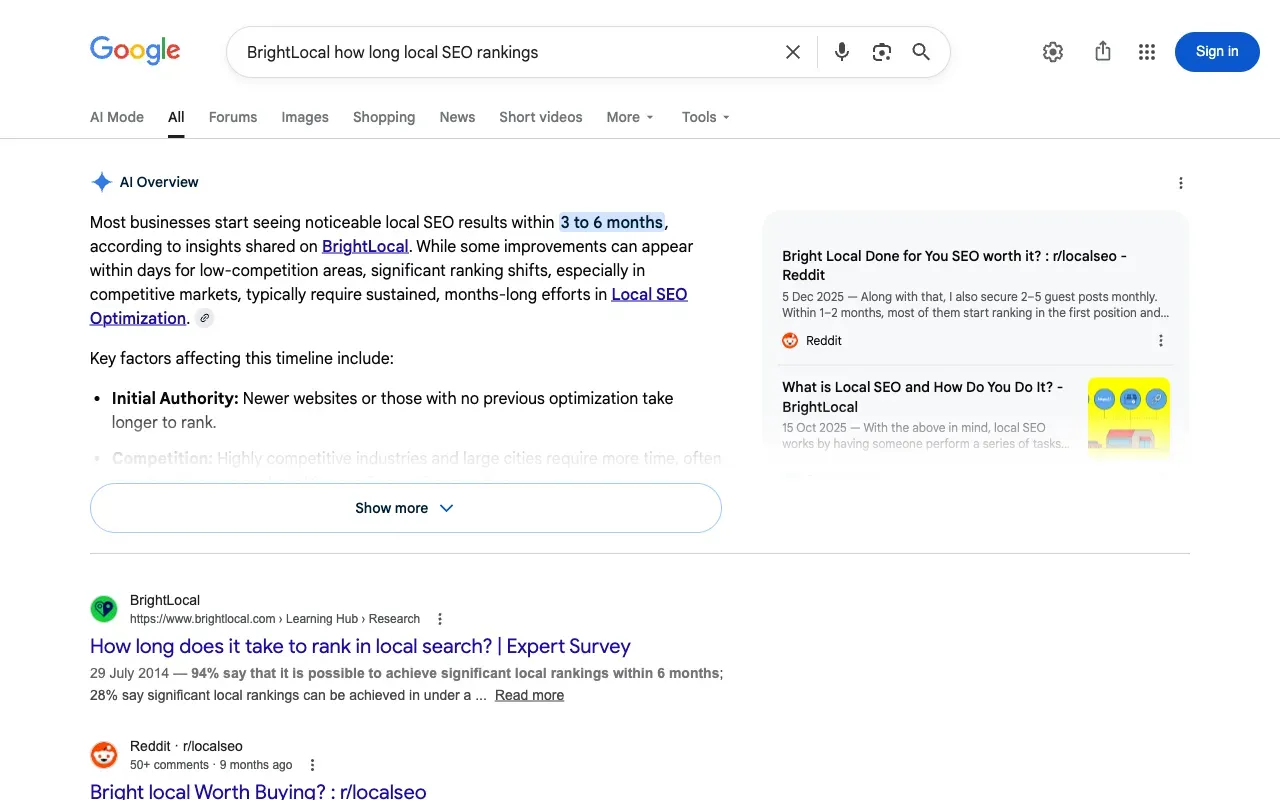Open three-dot menu beside brightlocal.com URL
Screen dimensions: 1280x800
click(440, 619)
